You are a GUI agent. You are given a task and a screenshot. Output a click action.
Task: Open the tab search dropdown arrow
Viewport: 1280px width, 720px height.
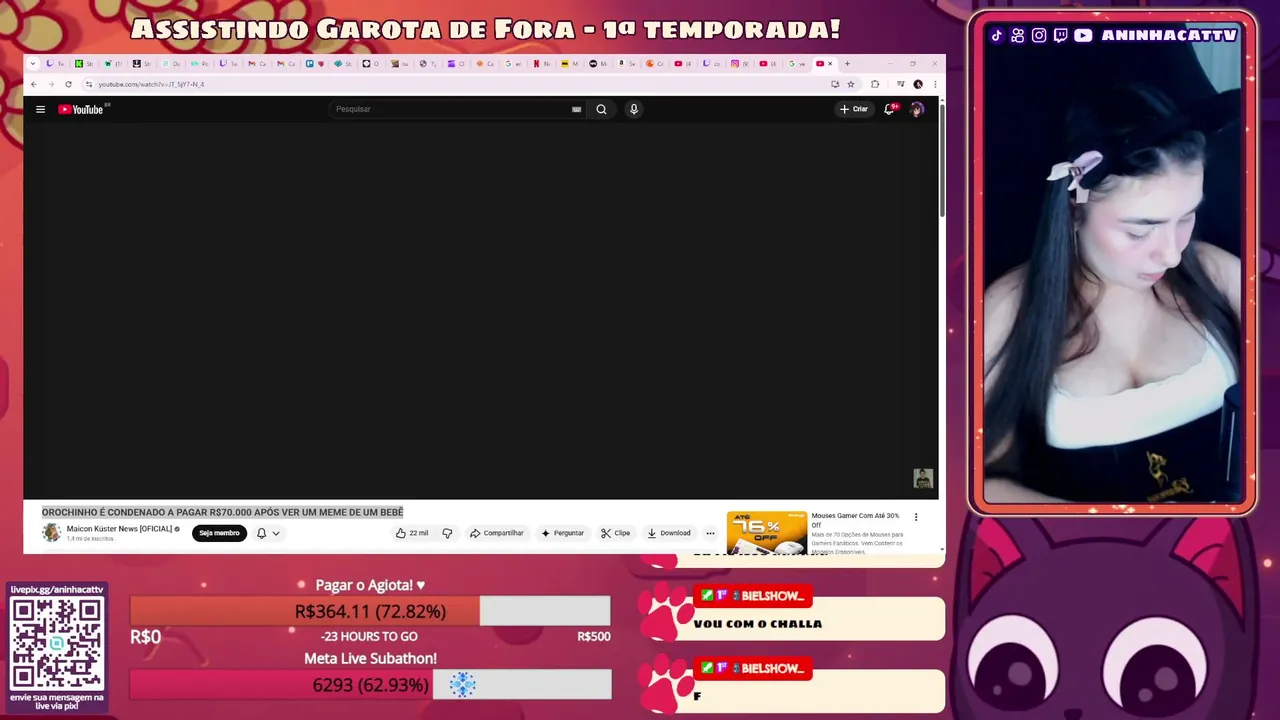33,64
